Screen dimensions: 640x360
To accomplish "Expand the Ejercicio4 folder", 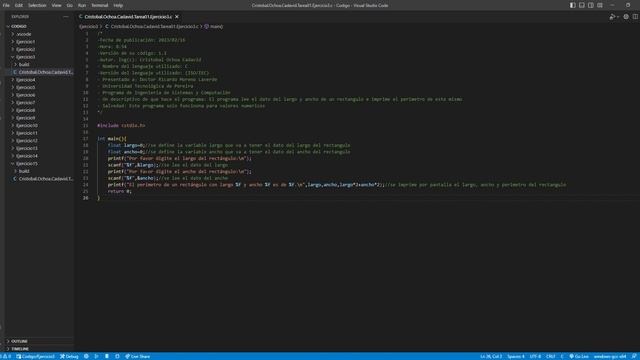I will (39, 80).
